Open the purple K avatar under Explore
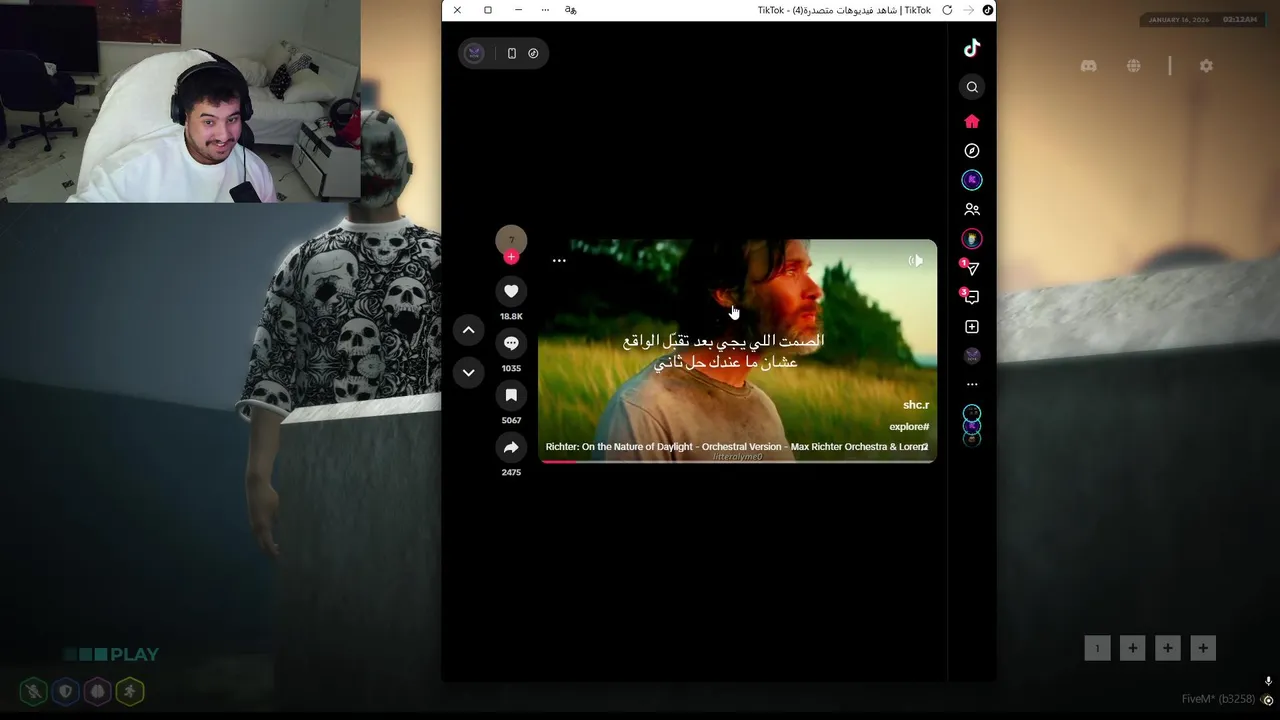The image size is (1280, 720). click(x=972, y=180)
